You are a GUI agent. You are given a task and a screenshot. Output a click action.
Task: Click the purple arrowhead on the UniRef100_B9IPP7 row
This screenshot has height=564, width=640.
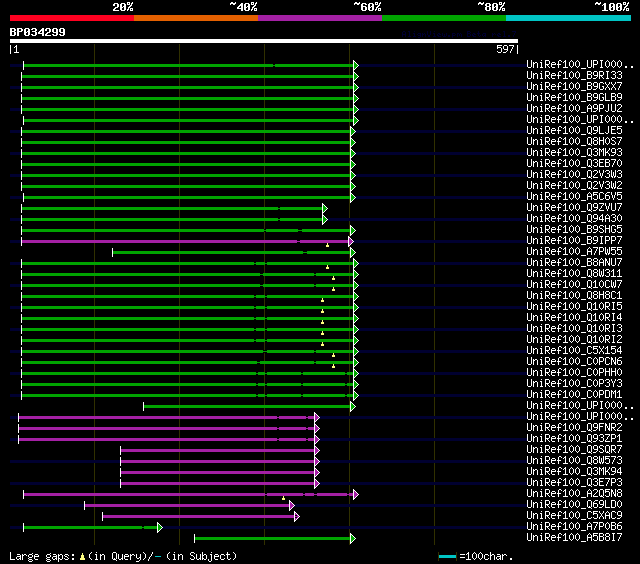click(x=350, y=241)
